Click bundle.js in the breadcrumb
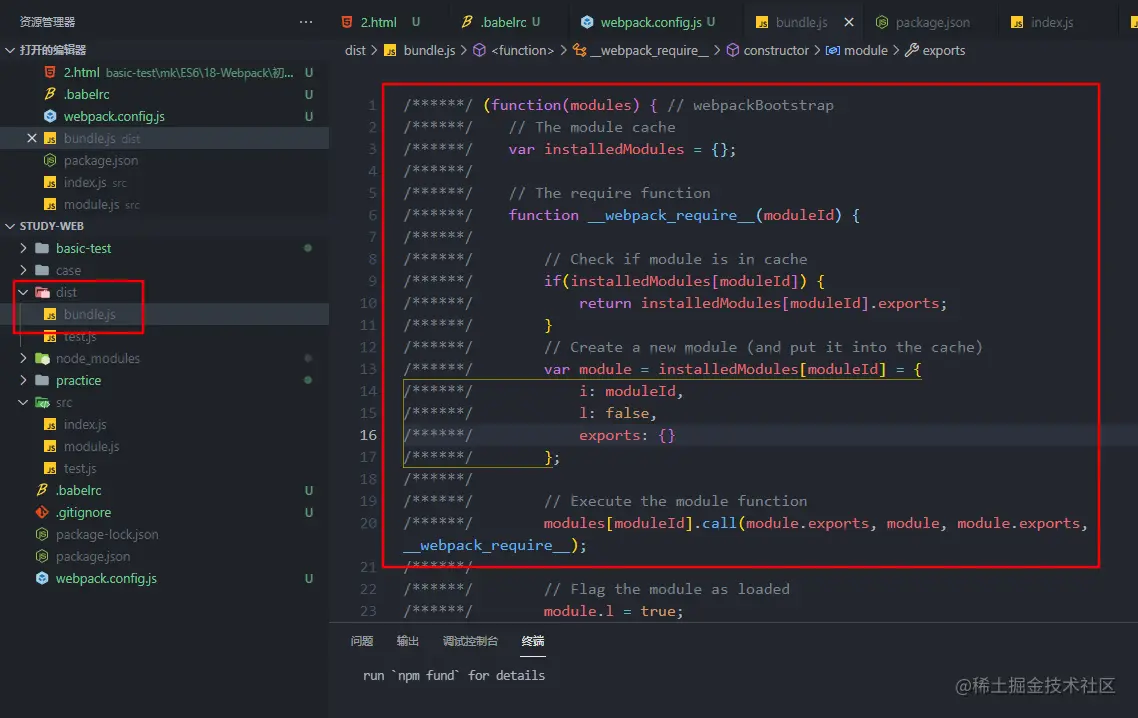This screenshot has height=718, width=1138. point(429,50)
